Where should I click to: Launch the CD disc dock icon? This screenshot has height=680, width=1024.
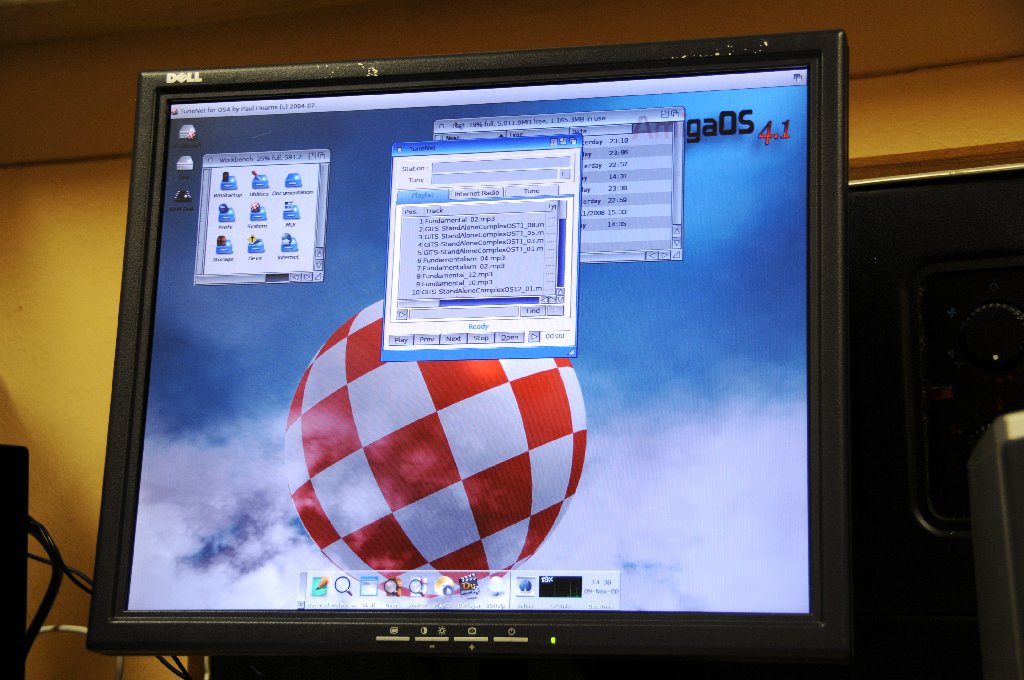443,587
